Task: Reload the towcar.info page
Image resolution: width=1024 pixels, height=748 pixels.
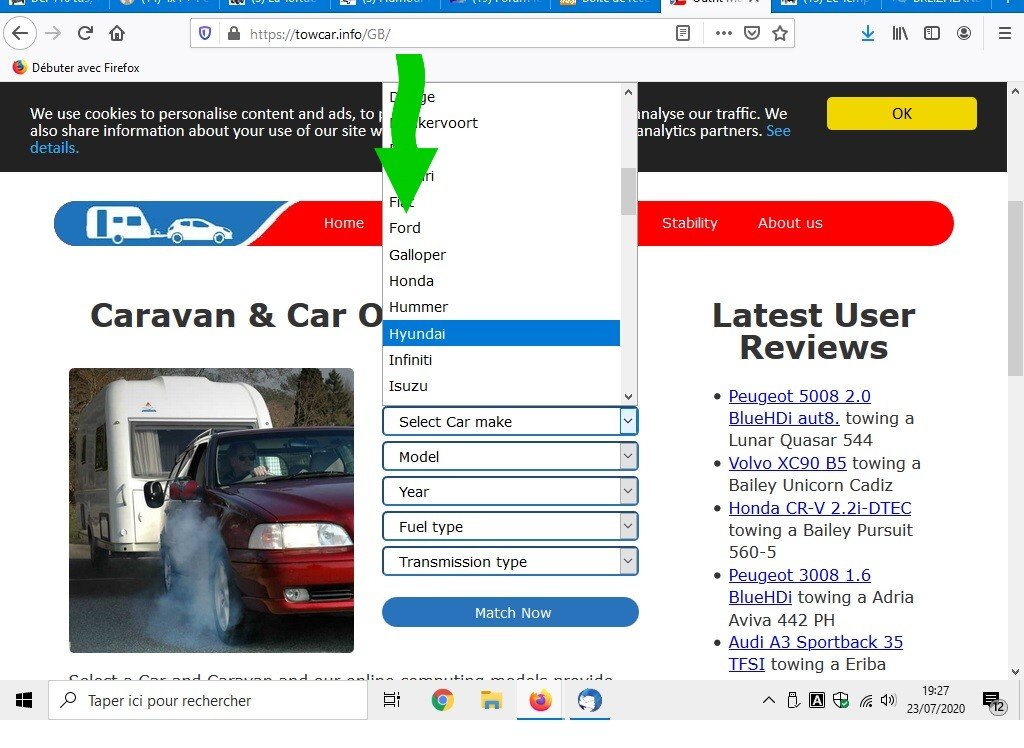Action: [x=86, y=33]
